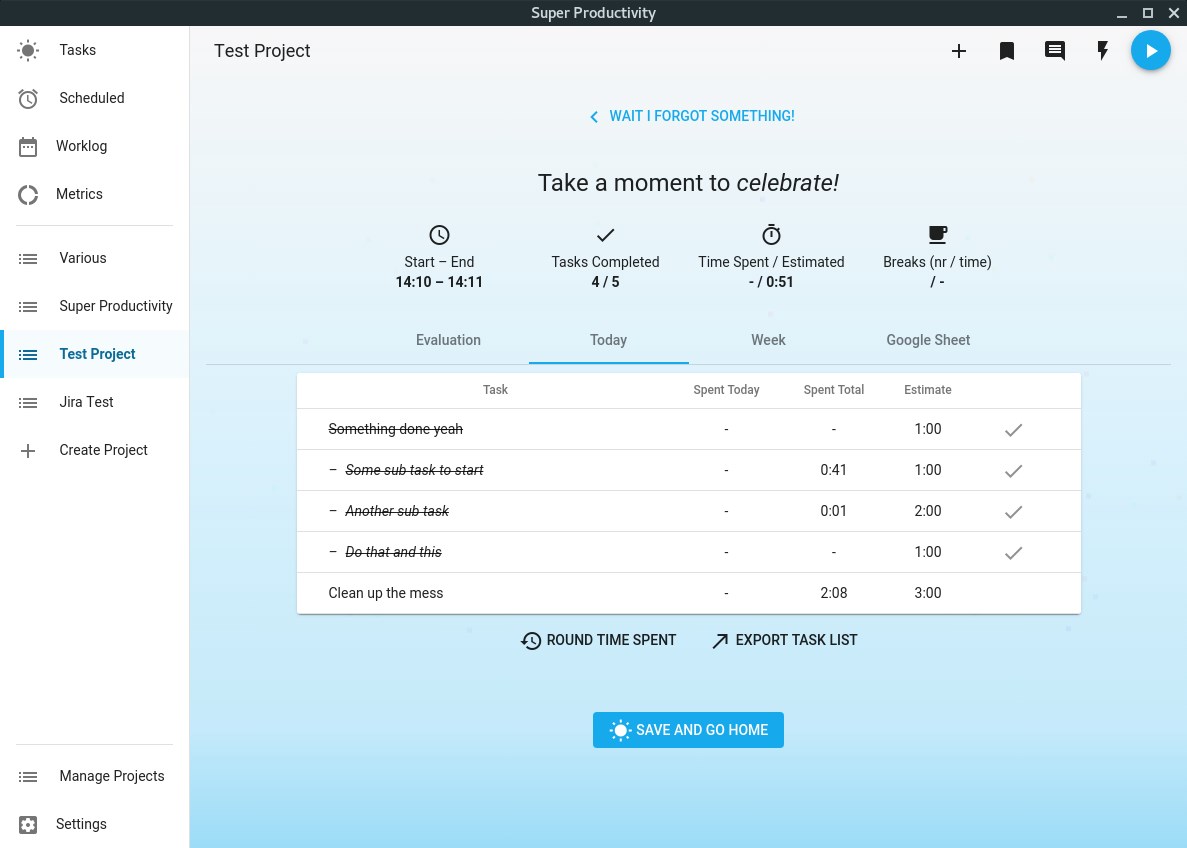Open Metrics via the donut chart icon
The width and height of the screenshot is (1187, 848).
28,195
